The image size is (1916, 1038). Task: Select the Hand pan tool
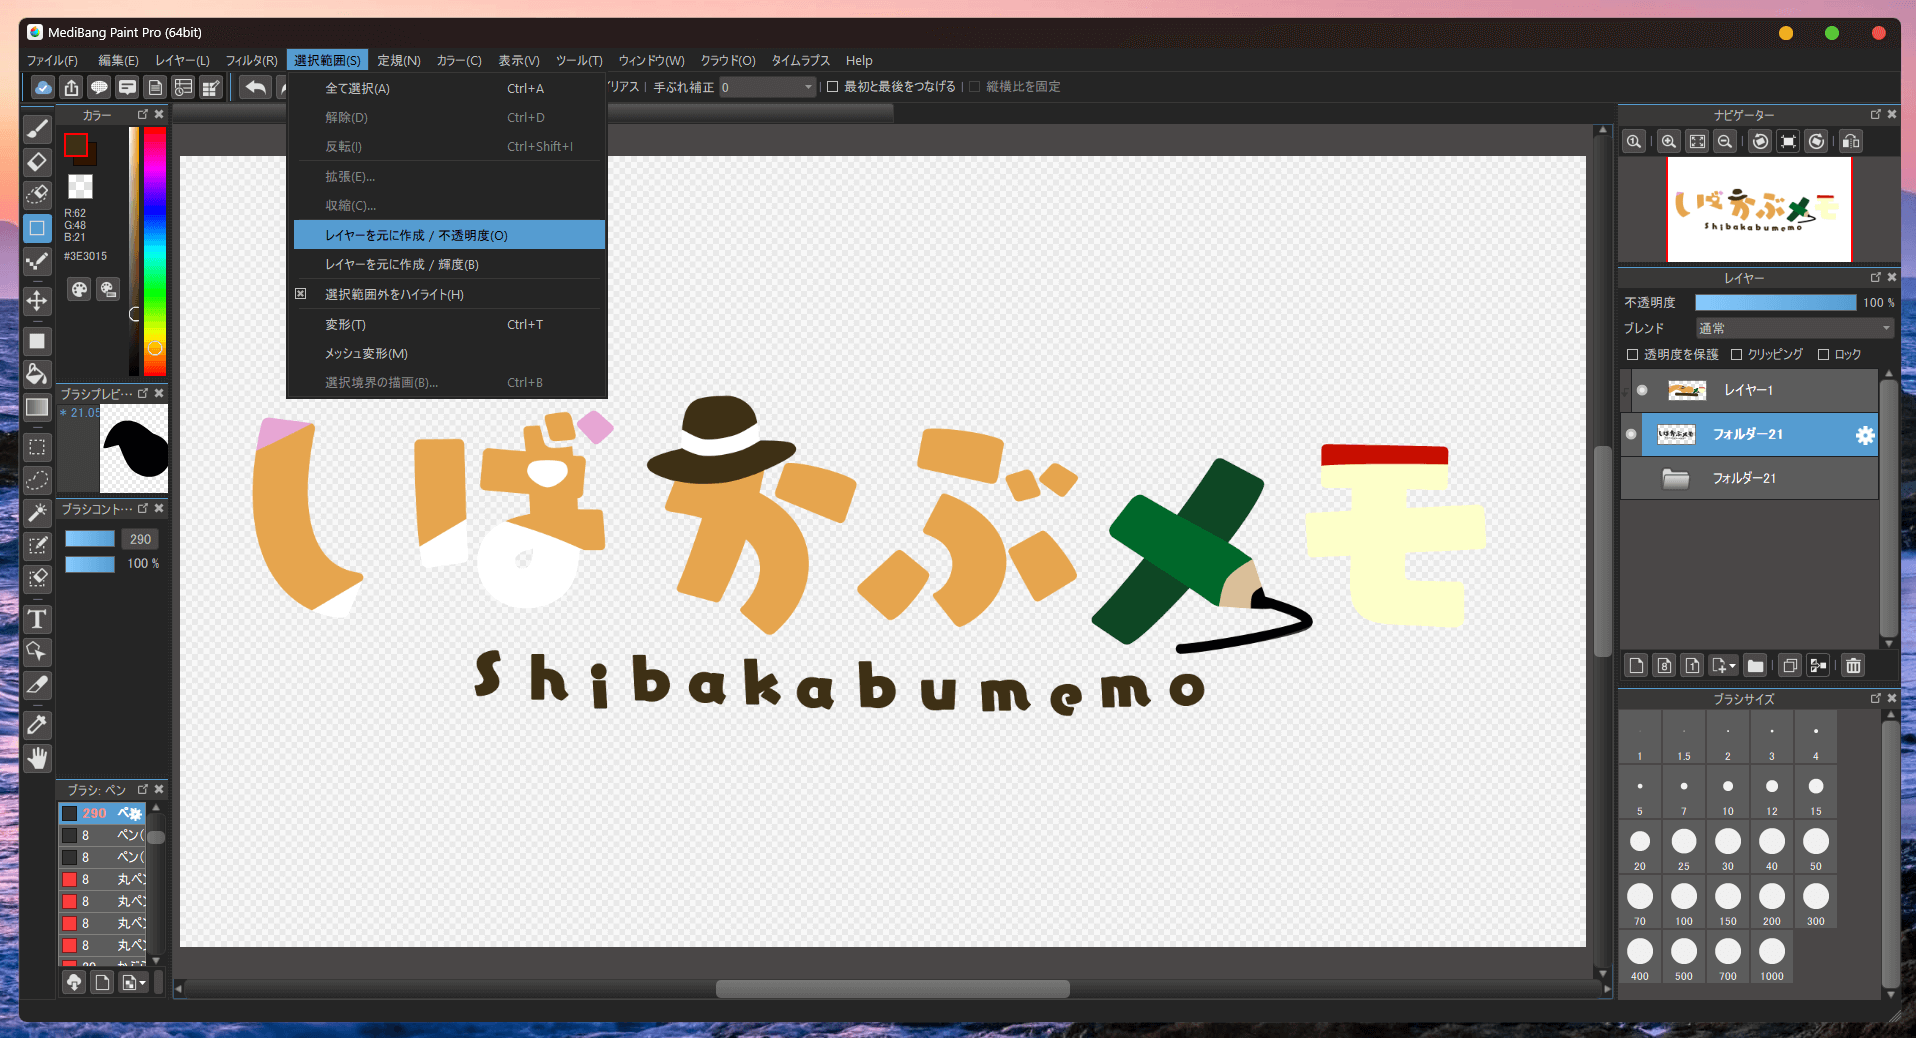tap(37, 758)
